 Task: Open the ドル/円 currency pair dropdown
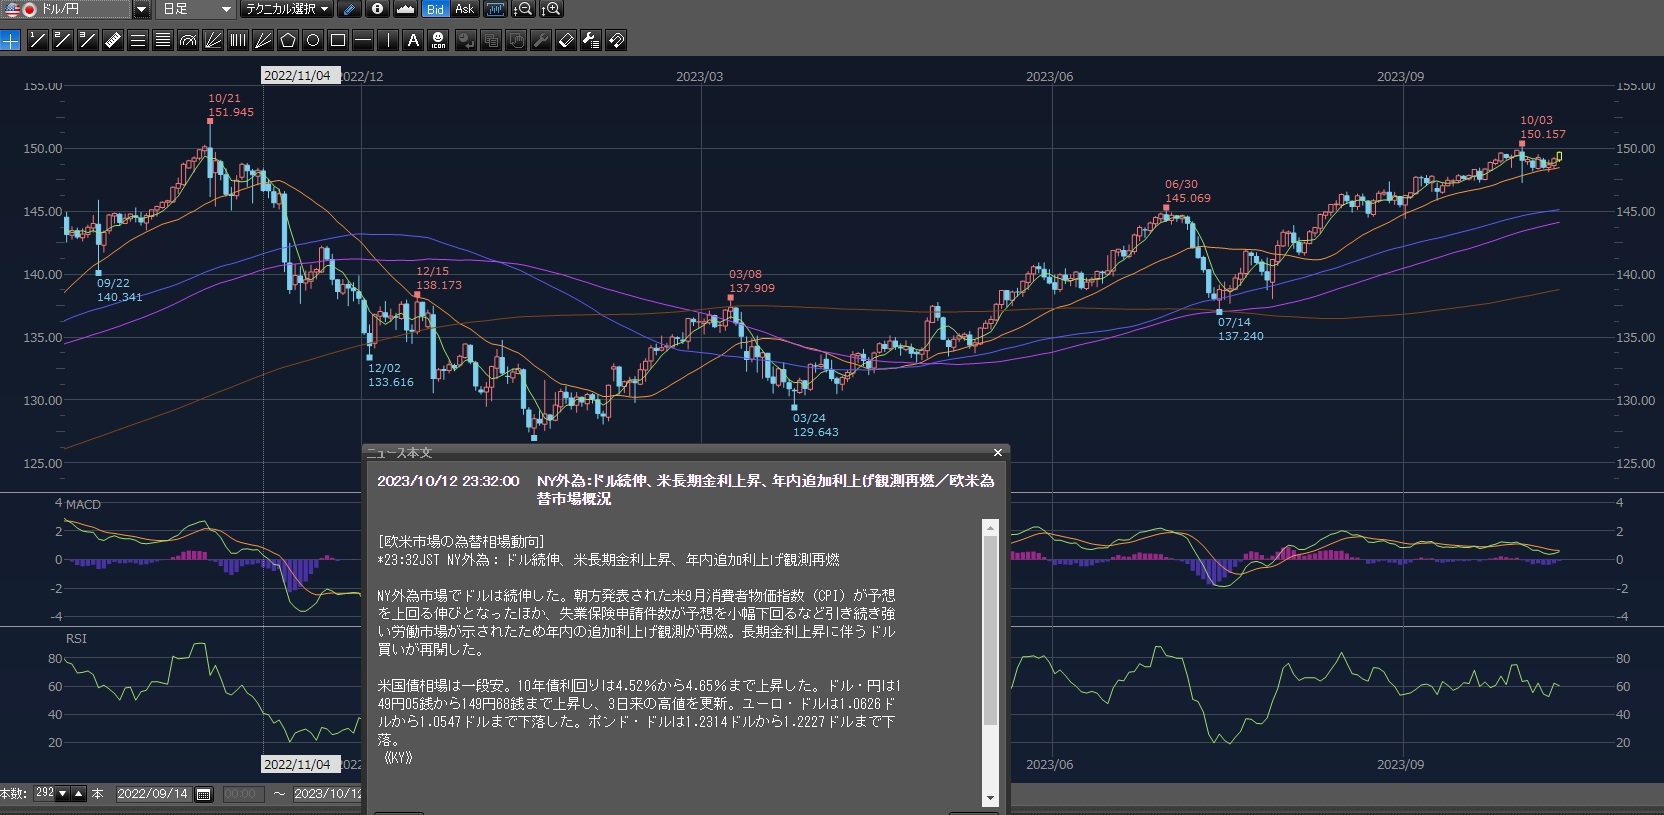click(141, 9)
